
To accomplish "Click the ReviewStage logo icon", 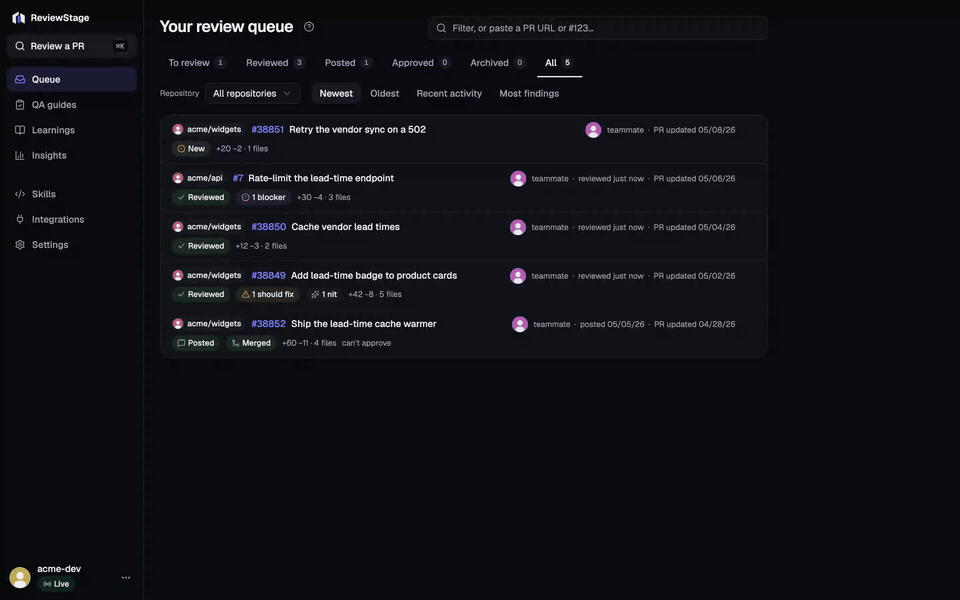I will click(19, 18).
